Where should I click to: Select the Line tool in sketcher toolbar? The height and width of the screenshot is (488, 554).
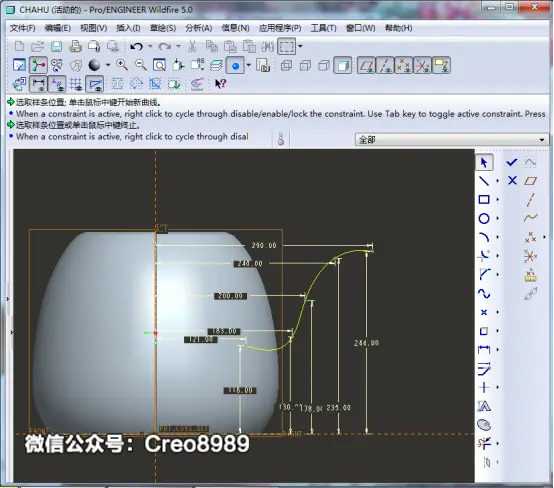point(484,181)
